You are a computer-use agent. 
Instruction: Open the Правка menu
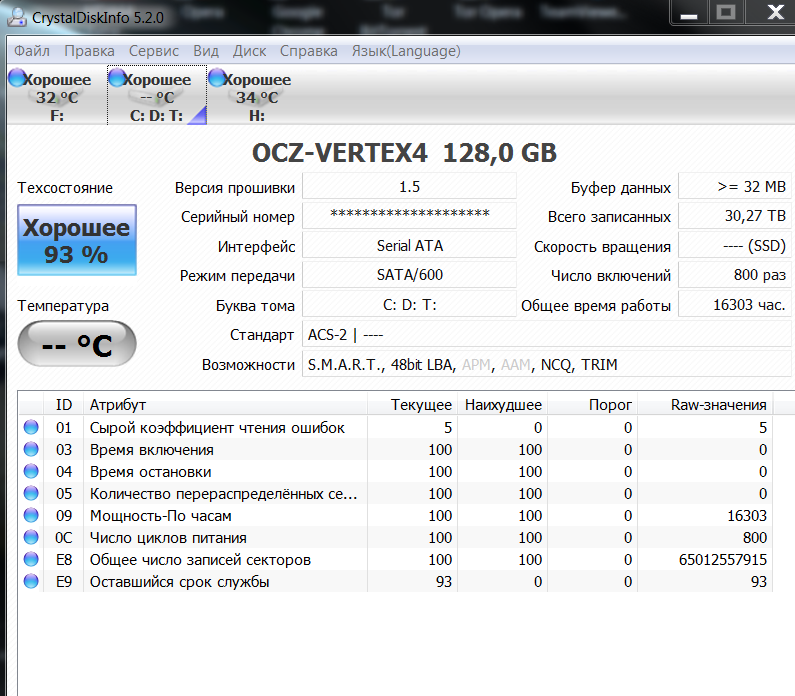pos(89,51)
